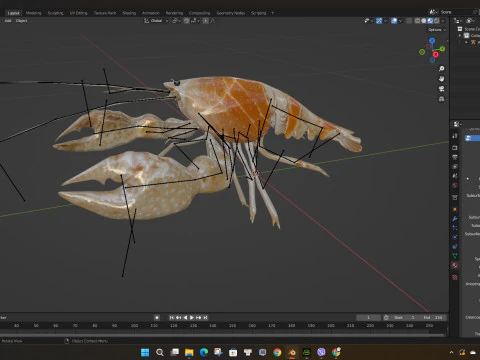This screenshot has width=480, height=360.
Task: Open the Object properties tab
Action: coord(455,209)
